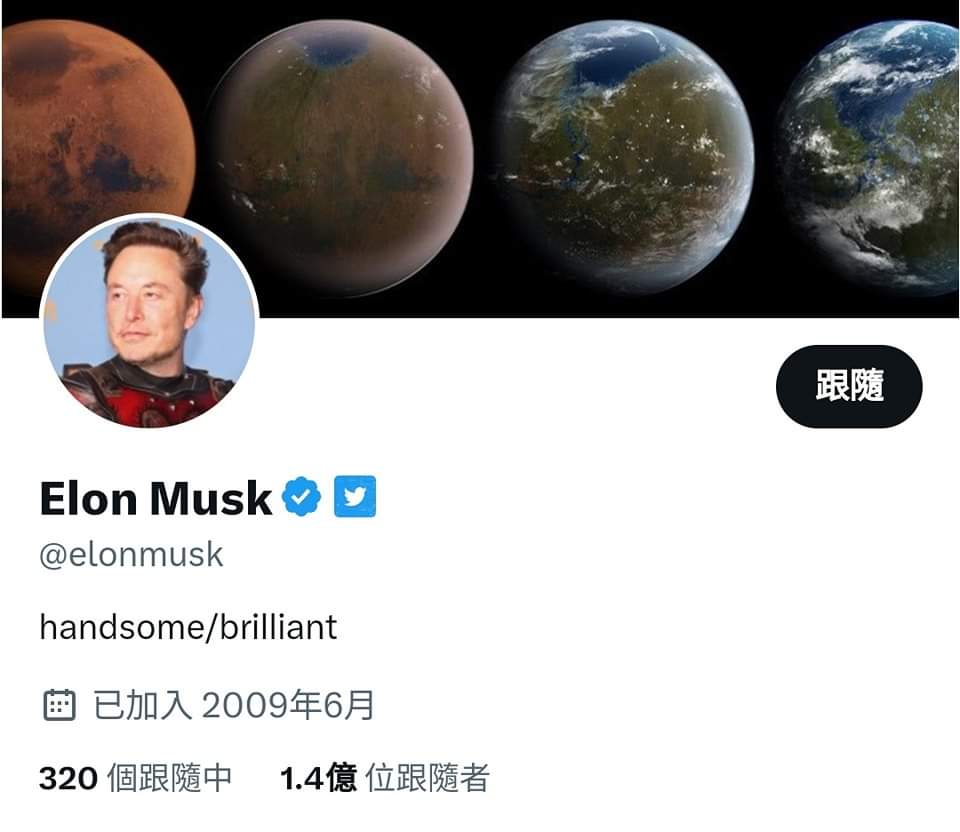960x832 pixels.
Task: Open the blue verified checkmark badge
Action: coord(301,496)
